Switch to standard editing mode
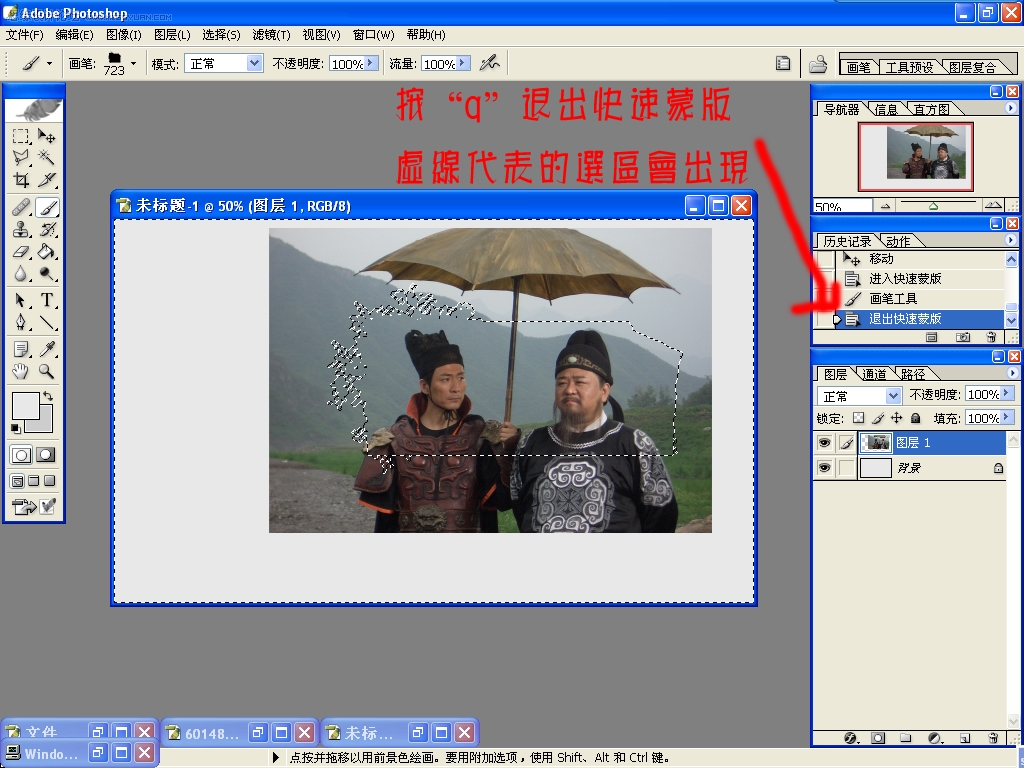This screenshot has width=1024, height=768. pyautogui.click(x=21, y=455)
